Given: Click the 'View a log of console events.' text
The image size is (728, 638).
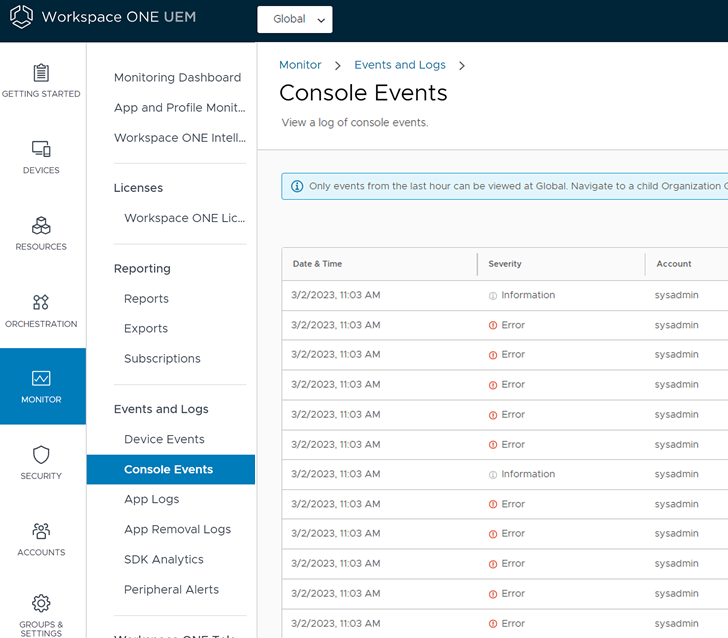Looking at the screenshot, I should [355, 123].
